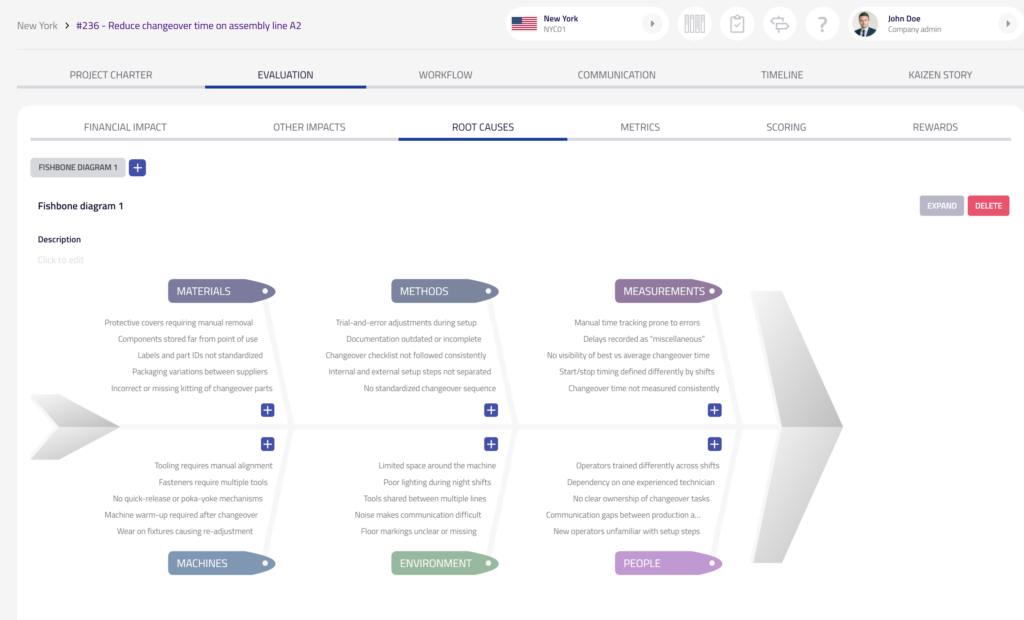Add a cause under Materials
This screenshot has width=1024, height=620.
267,410
